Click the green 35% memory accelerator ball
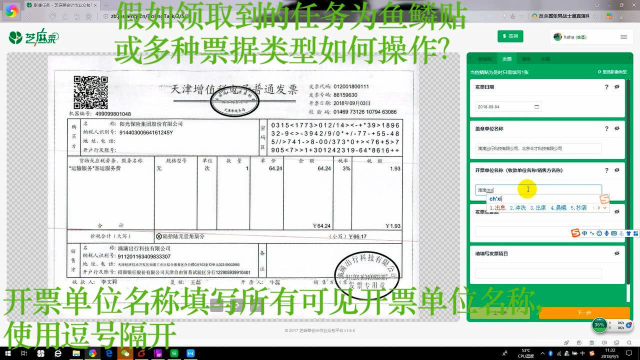 pyautogui.click(x=599, y=325)
